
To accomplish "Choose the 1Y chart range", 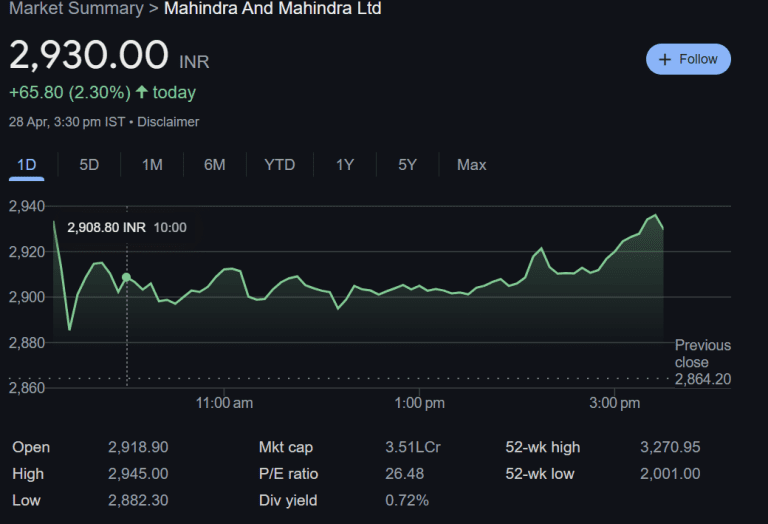I will tap(345, 165).
